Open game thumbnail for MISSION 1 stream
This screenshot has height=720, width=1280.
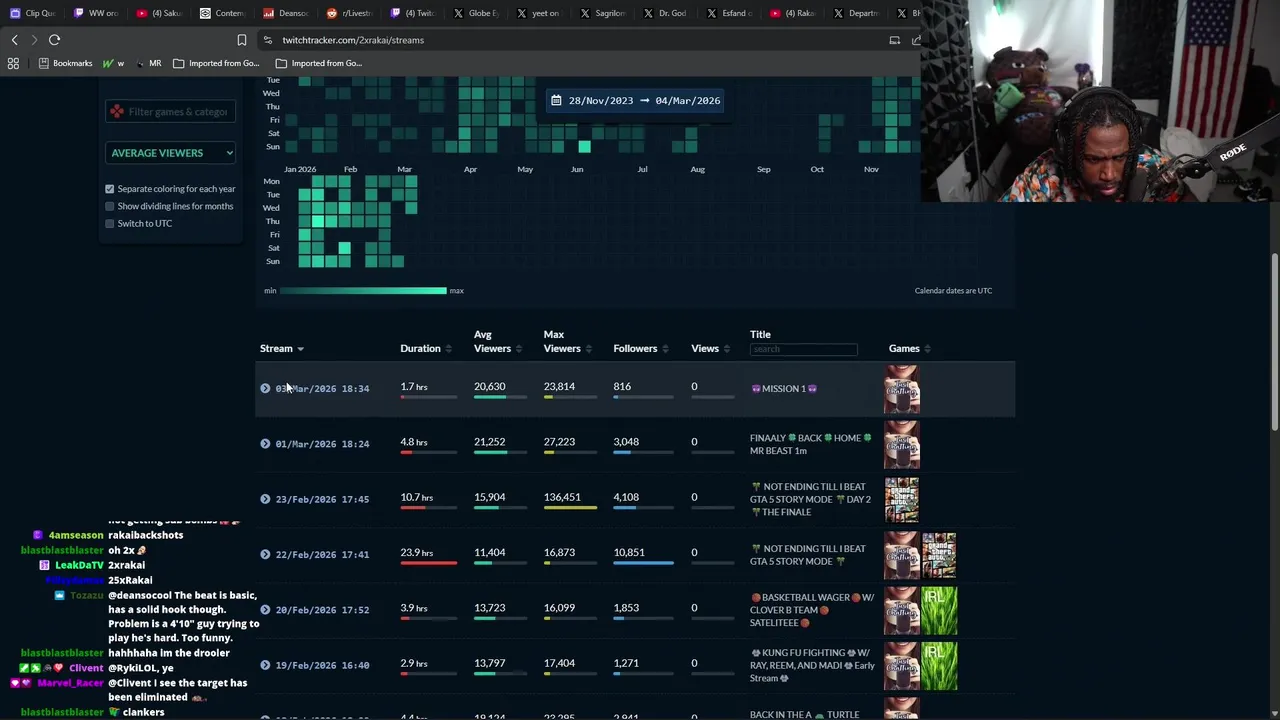901,389
